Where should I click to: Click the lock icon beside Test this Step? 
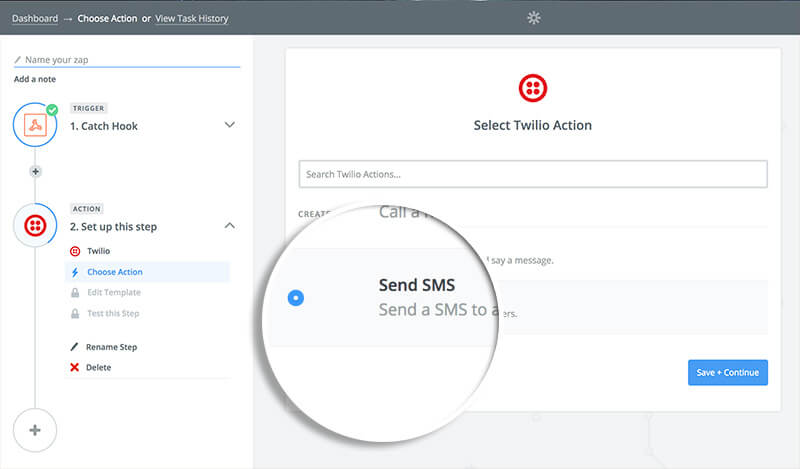pos(75,313)
